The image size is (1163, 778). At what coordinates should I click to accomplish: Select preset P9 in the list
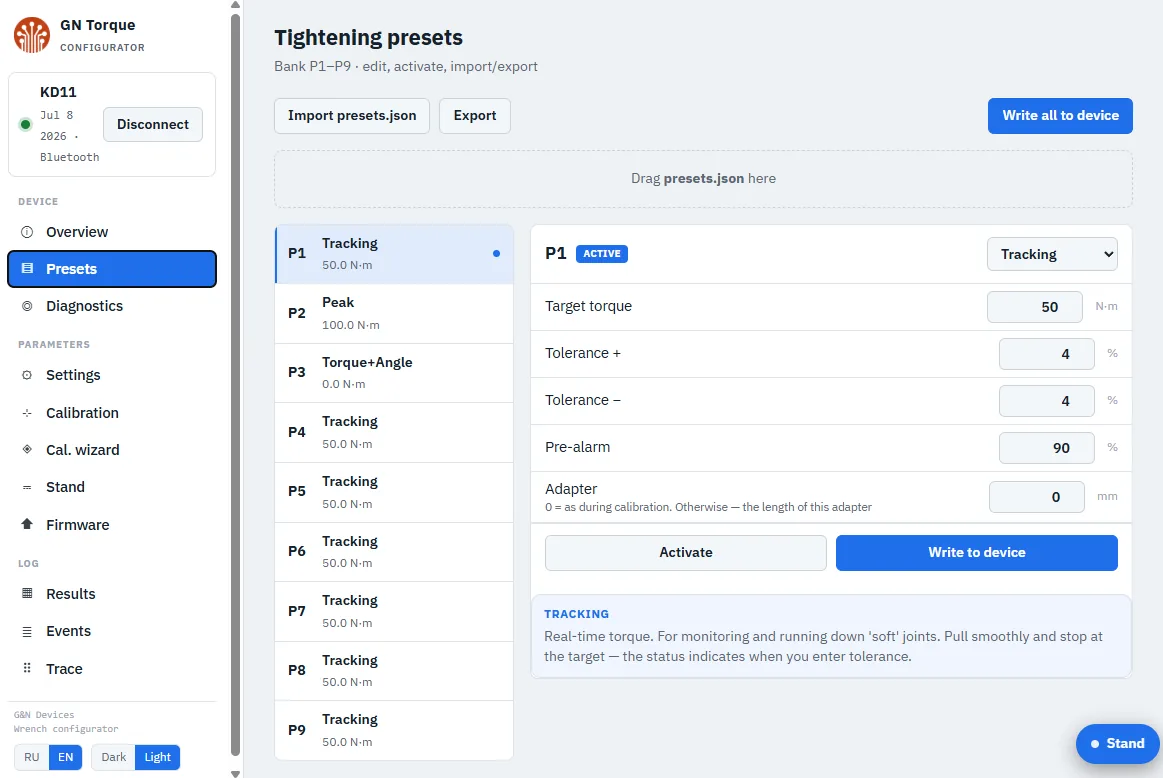point(394,731)
